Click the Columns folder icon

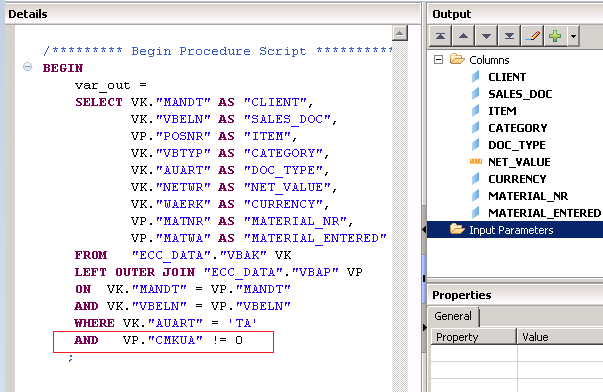(x=457, y=59)
